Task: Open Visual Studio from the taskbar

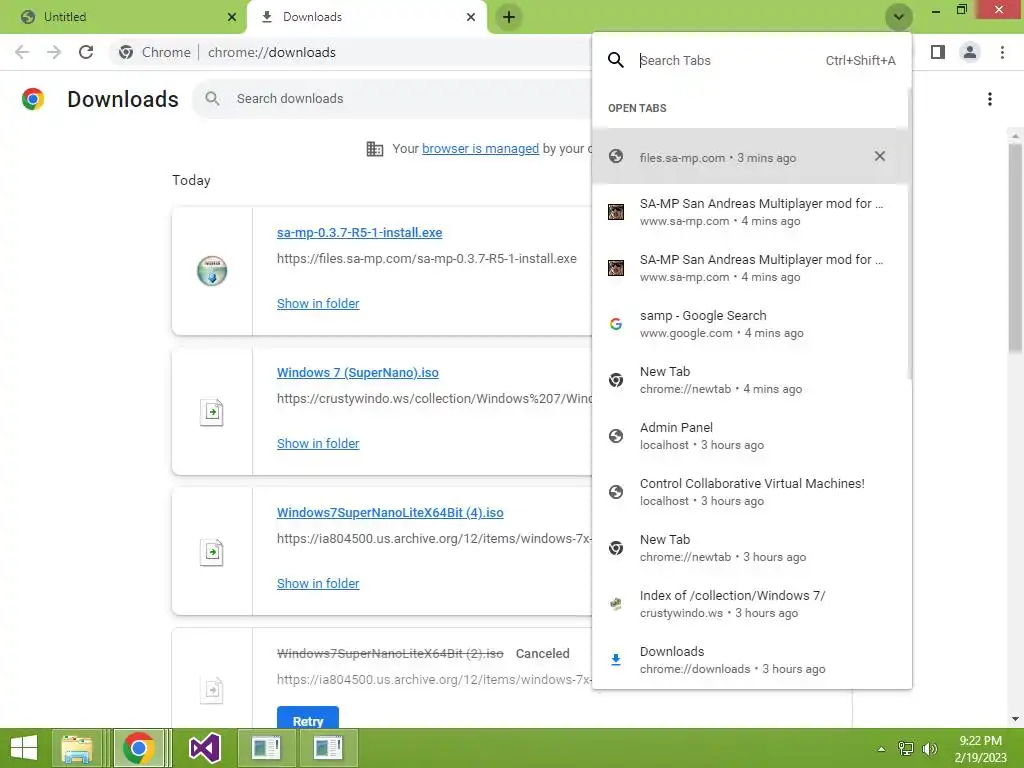Action: point(204,748)
